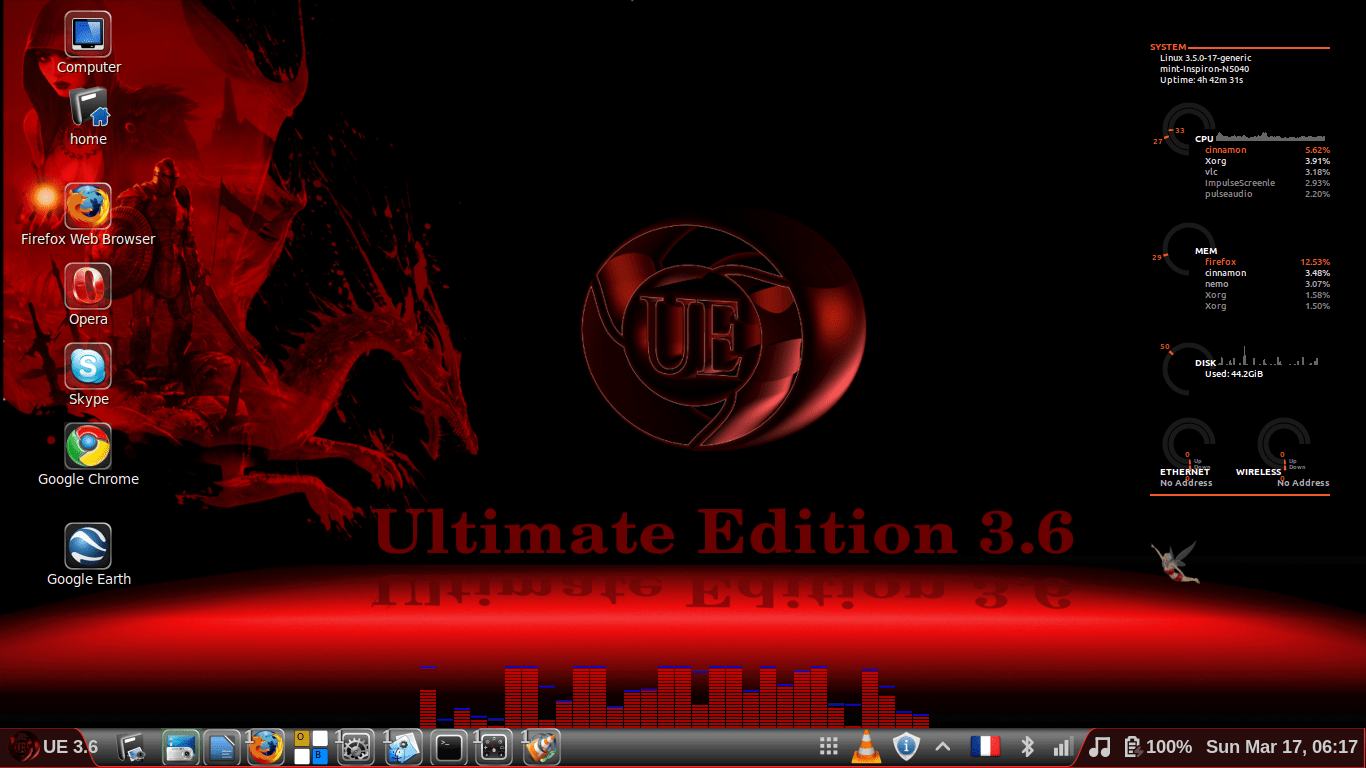Click the dotted grid icon in the tray
1366x768 pixels.
(828, 746)
